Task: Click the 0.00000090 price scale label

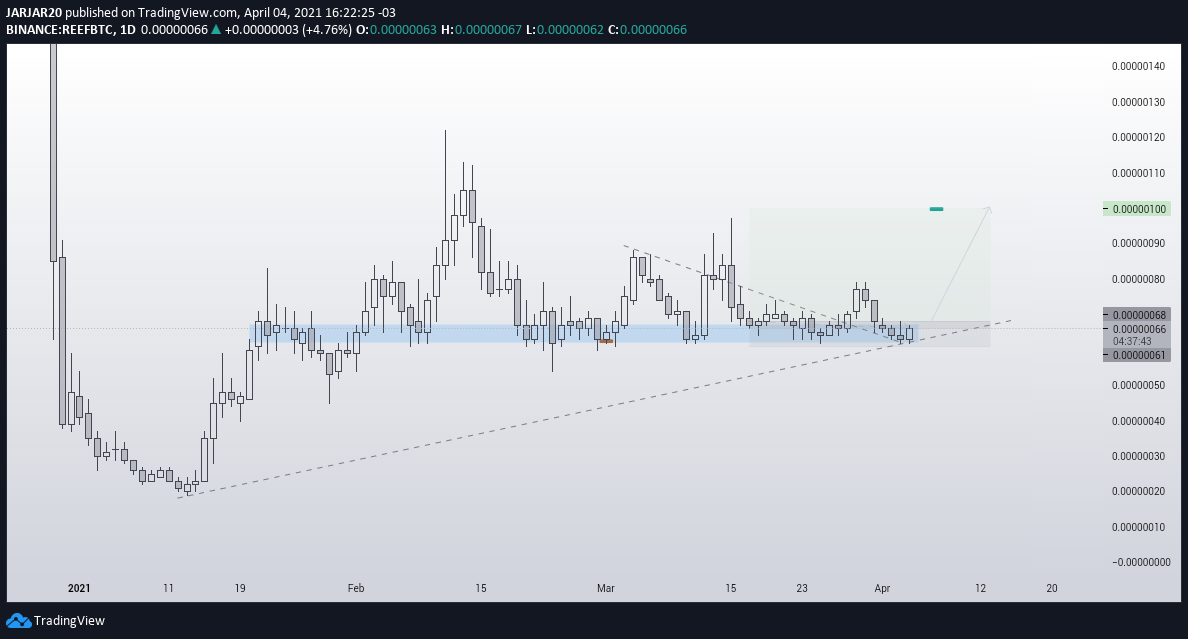Action: (x=1139, y=243)
